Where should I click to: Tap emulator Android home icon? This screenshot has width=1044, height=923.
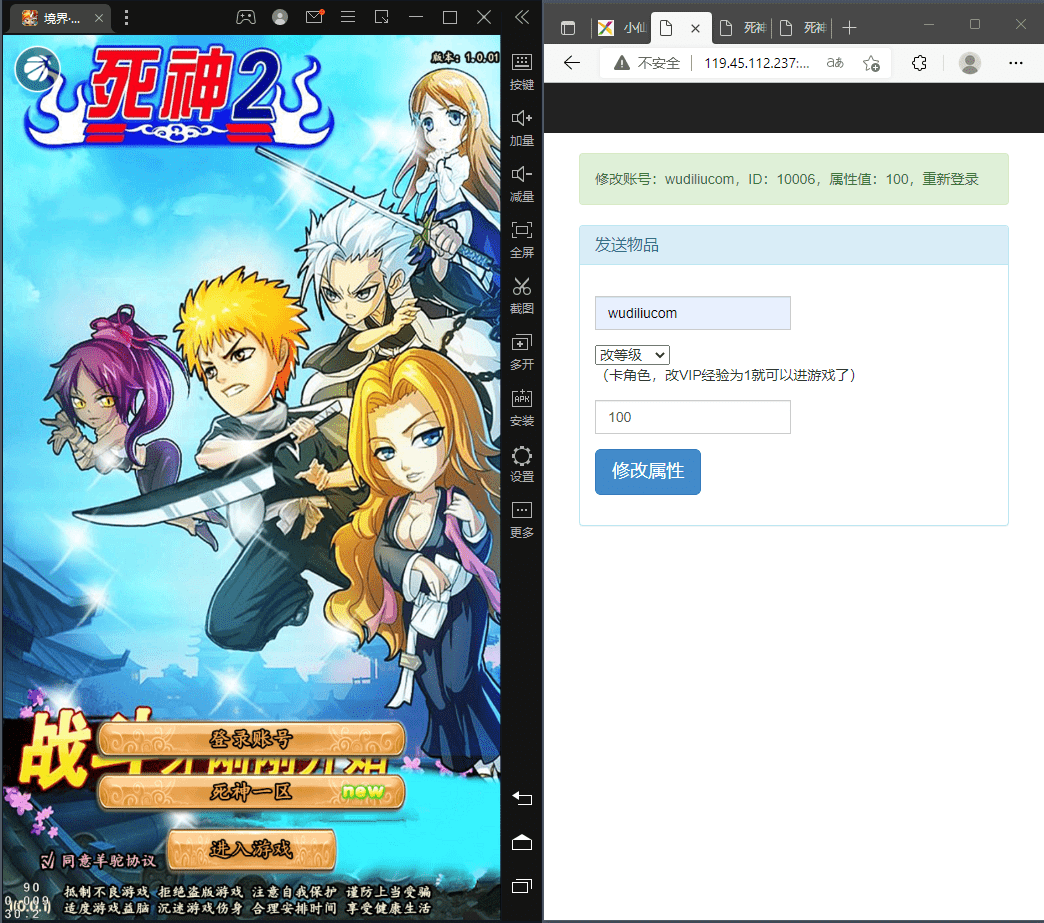[x=521, y=842]
